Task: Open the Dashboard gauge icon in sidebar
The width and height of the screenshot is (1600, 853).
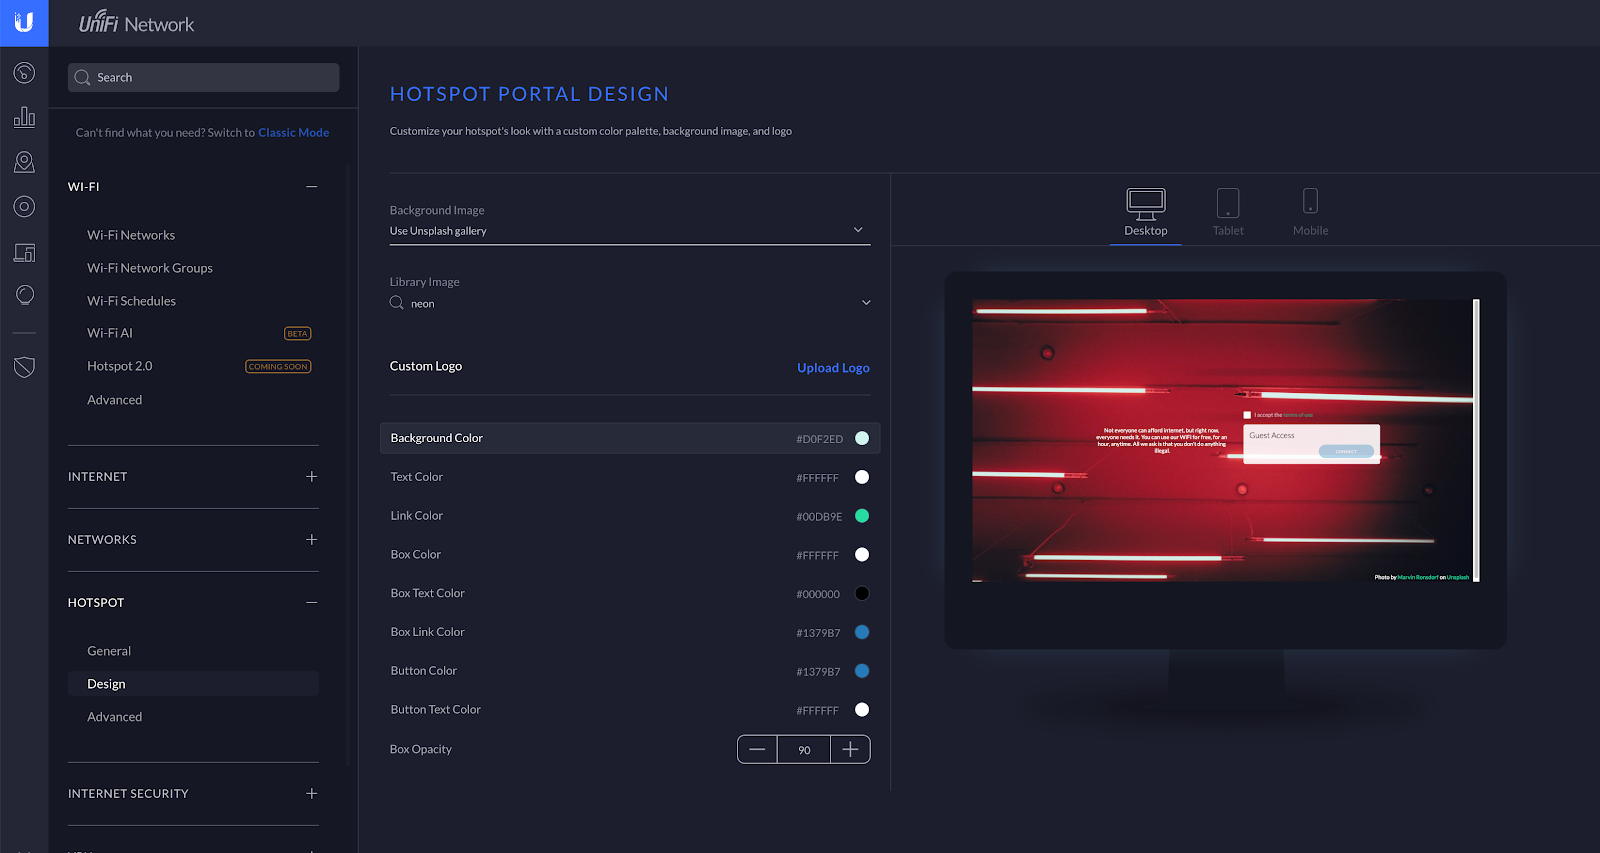Action: 24,73
